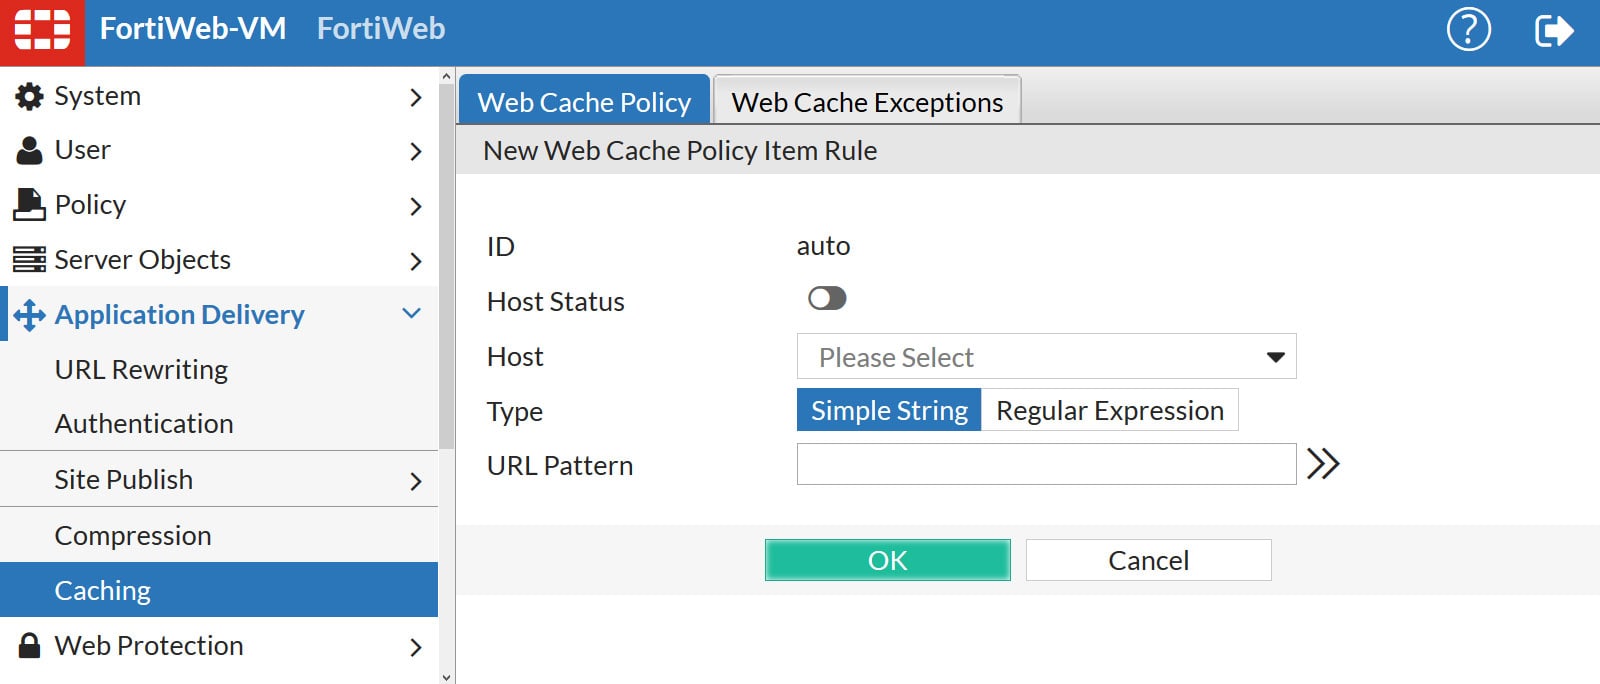The width and height of the screenshot is (1600, 684).
Task: Click into the URL Pattern text field
Action: (x=1046, y=465)
